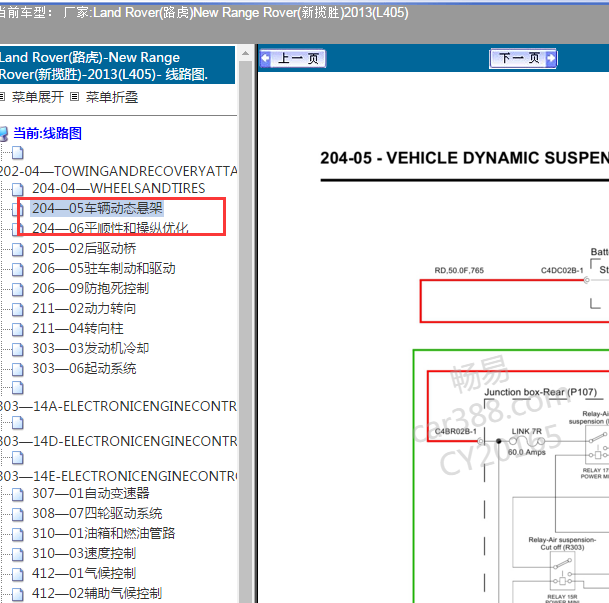
Task: Open 211—02动力转向 diagram
Action: point(84,309)
